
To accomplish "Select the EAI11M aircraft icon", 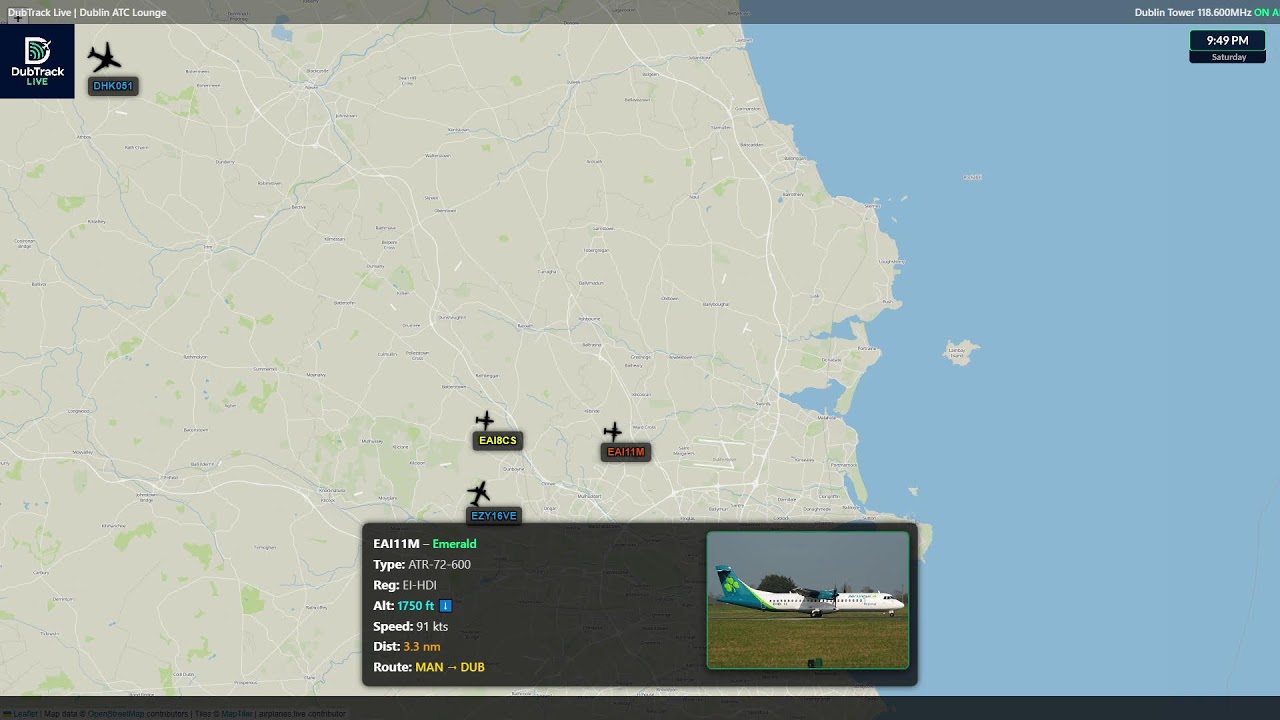I will coord(613,432).
